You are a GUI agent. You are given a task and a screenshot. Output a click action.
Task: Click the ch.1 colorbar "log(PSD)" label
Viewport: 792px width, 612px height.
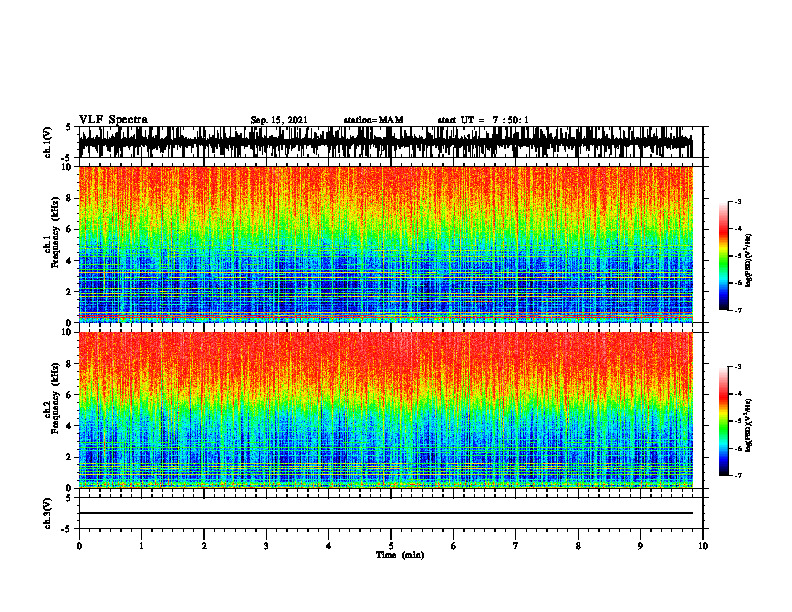pos(749,260)
